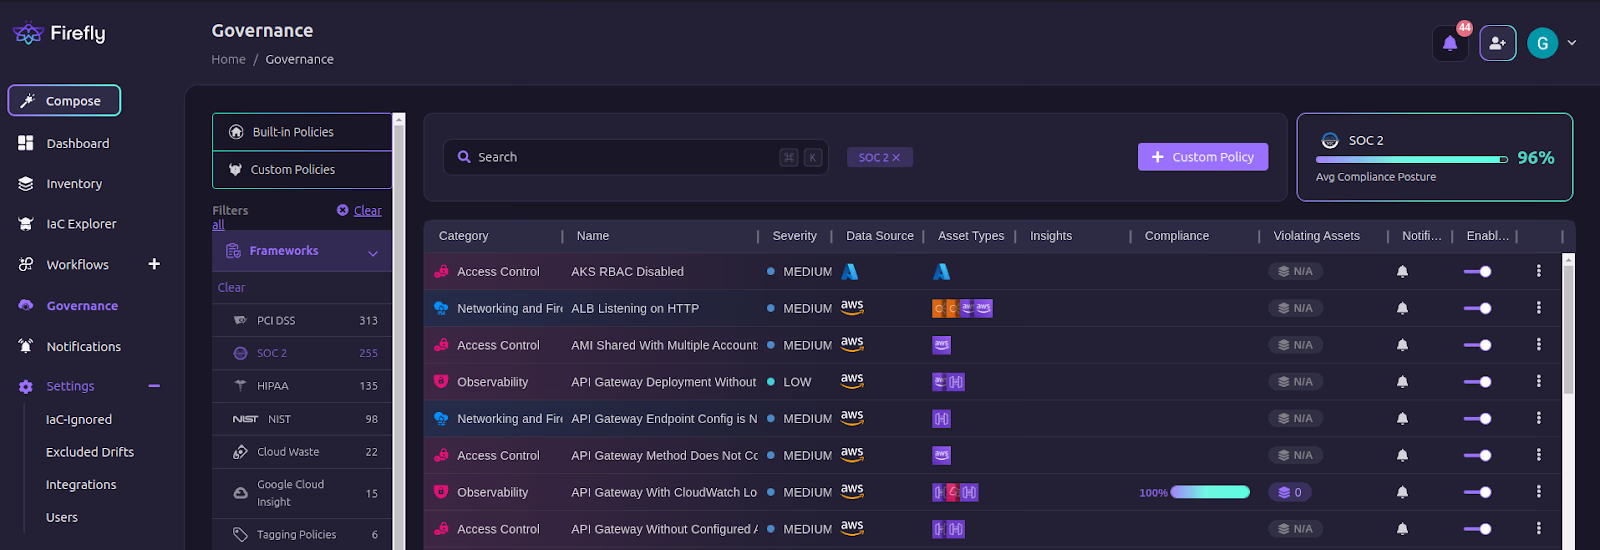Sort by the Severity column header

(x=794, y=236)
